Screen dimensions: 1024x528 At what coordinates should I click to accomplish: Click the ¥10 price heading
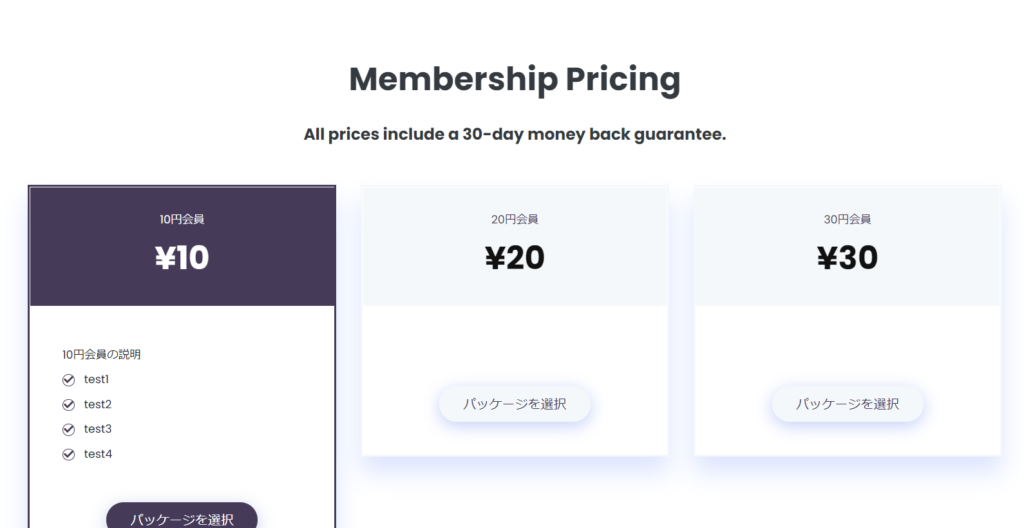coord(182,257)
